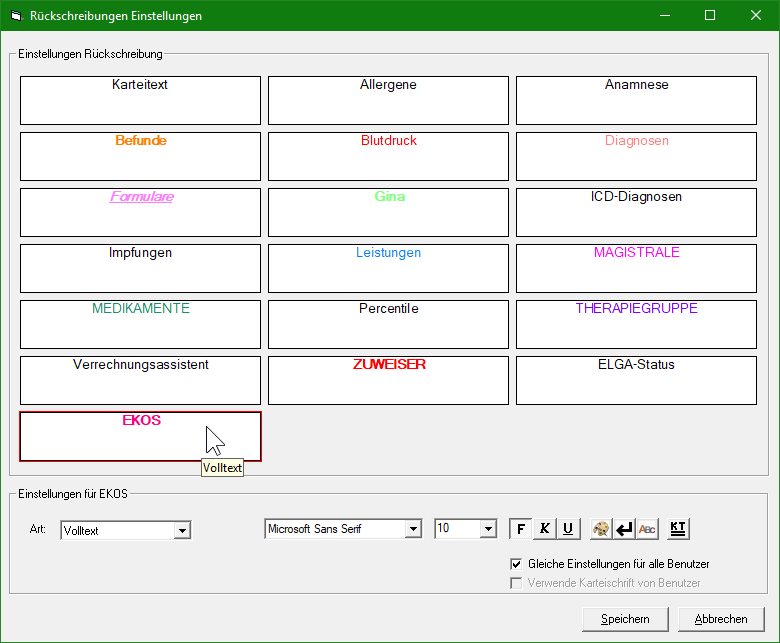This screenshot has width=780, height=643.
Task: Toggle Verwende Karteischrift von Benutzer checkbox
Action: coord(516,583)
